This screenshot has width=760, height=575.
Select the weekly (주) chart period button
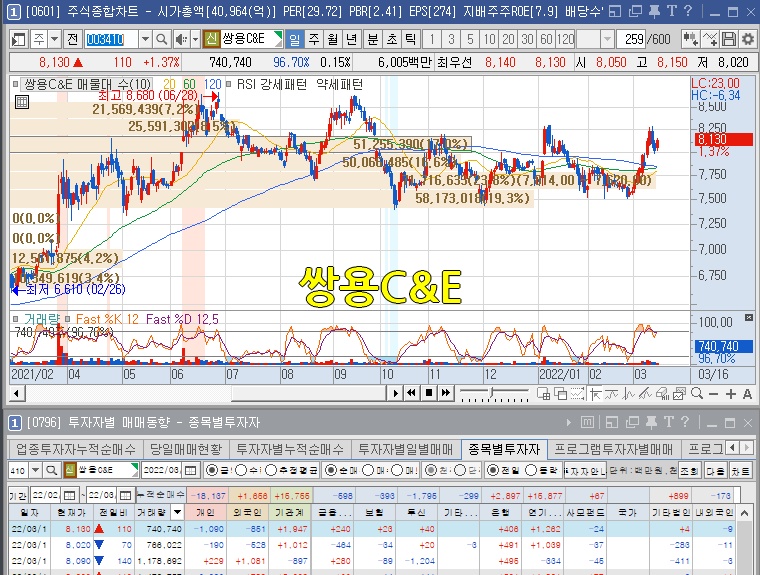click(314, 39)
